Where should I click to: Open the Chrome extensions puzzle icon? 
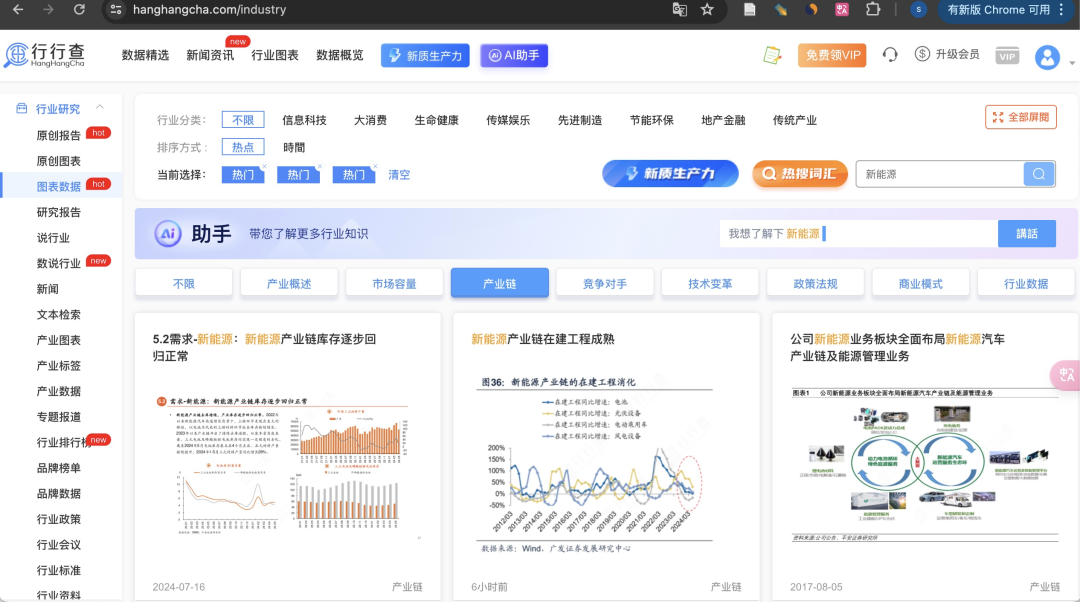pos(873,10)
